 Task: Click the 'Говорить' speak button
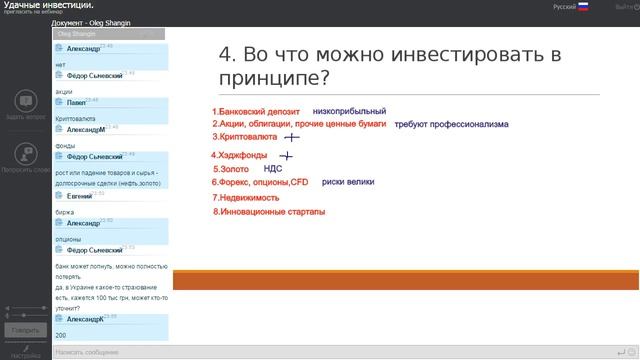pos(26,330)
